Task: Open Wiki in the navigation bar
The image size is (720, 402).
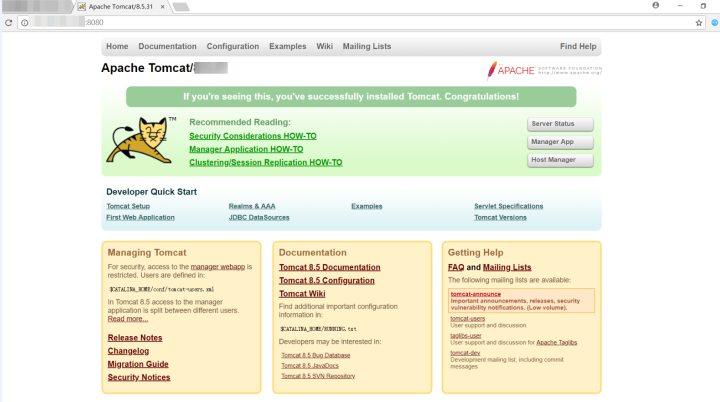Action: click(x=324, y=46)
